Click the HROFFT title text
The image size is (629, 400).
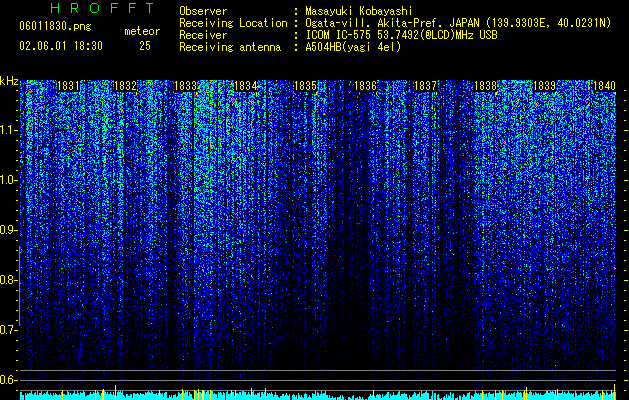coord(102,8)
